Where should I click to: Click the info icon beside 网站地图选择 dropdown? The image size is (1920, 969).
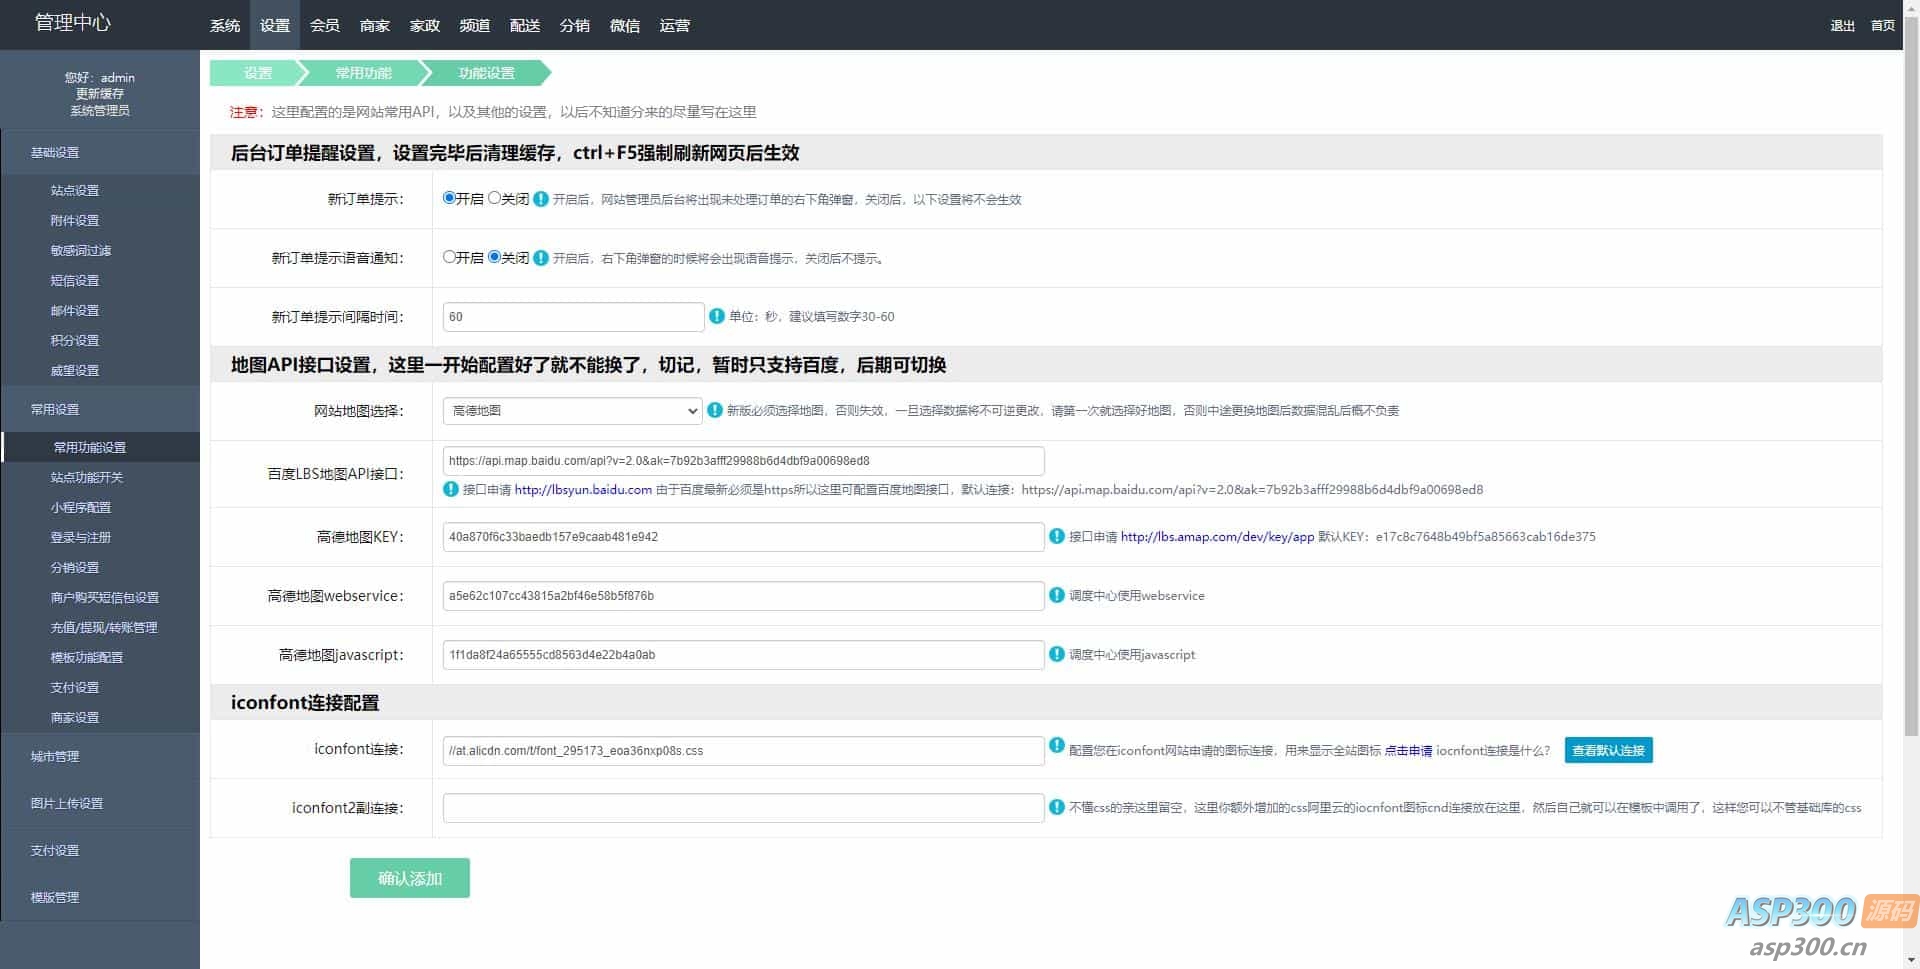(716, 410)
